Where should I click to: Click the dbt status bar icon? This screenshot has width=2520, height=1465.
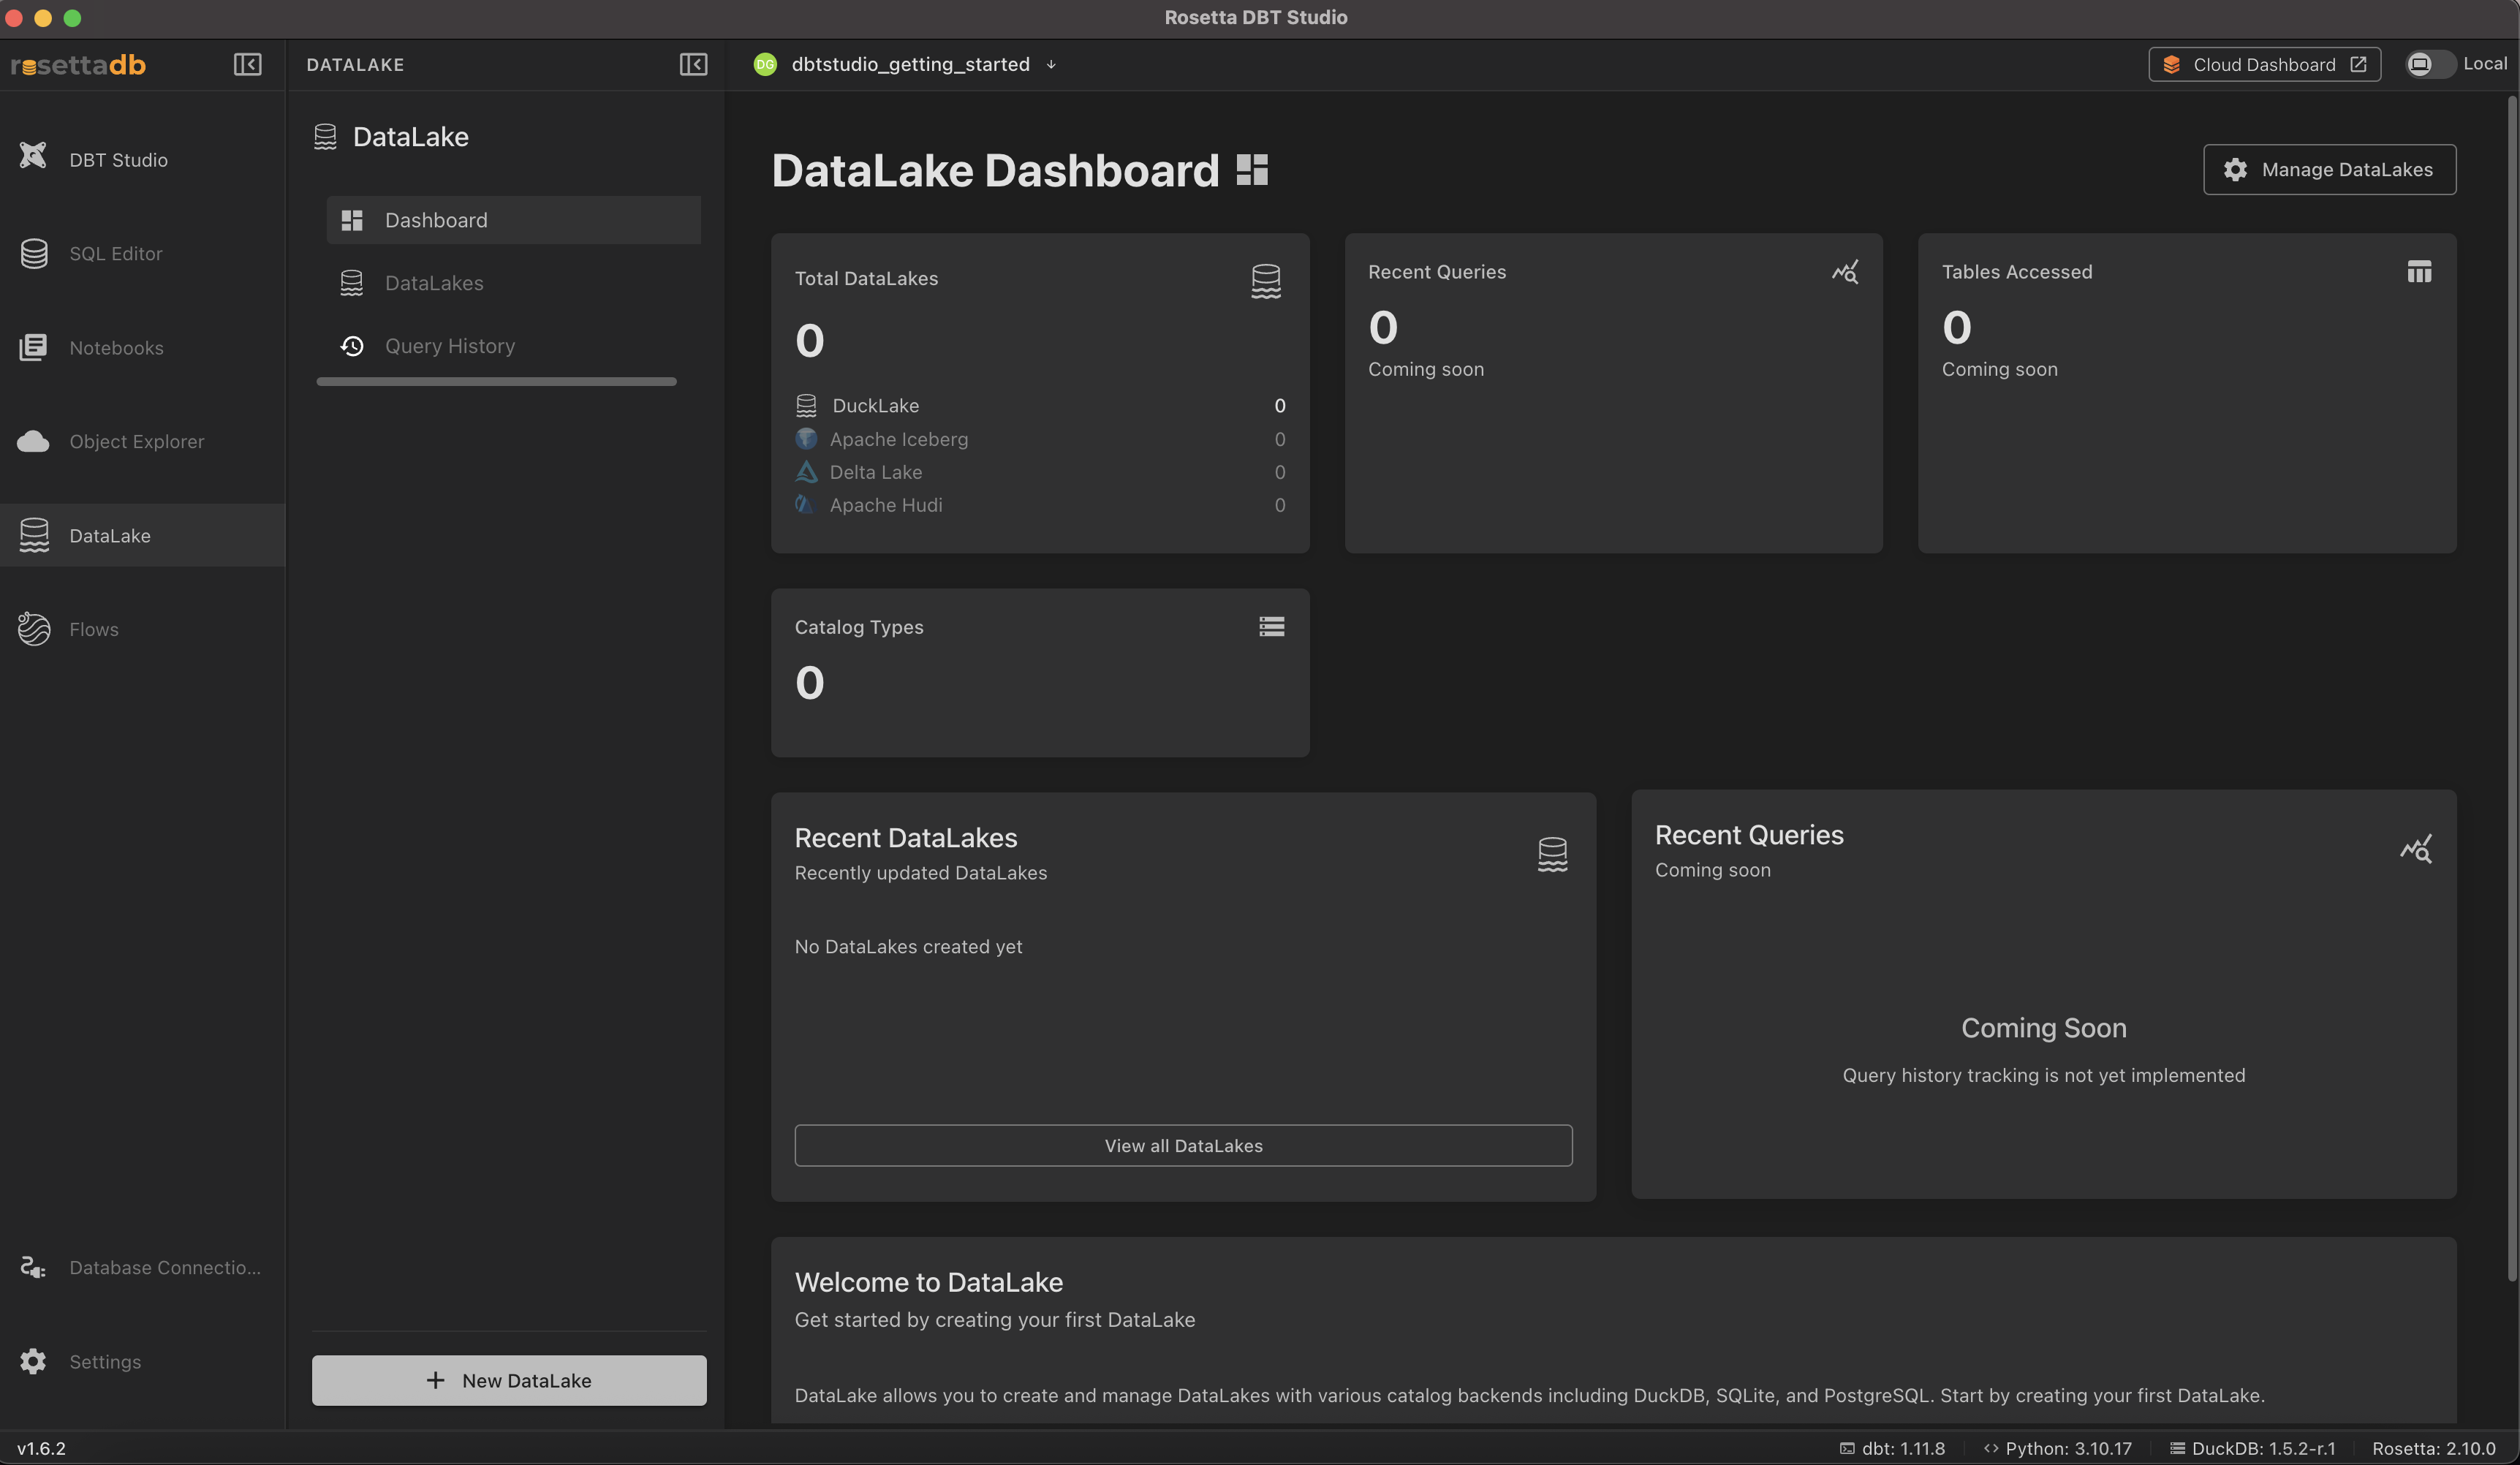[x=1846, y=1448]
